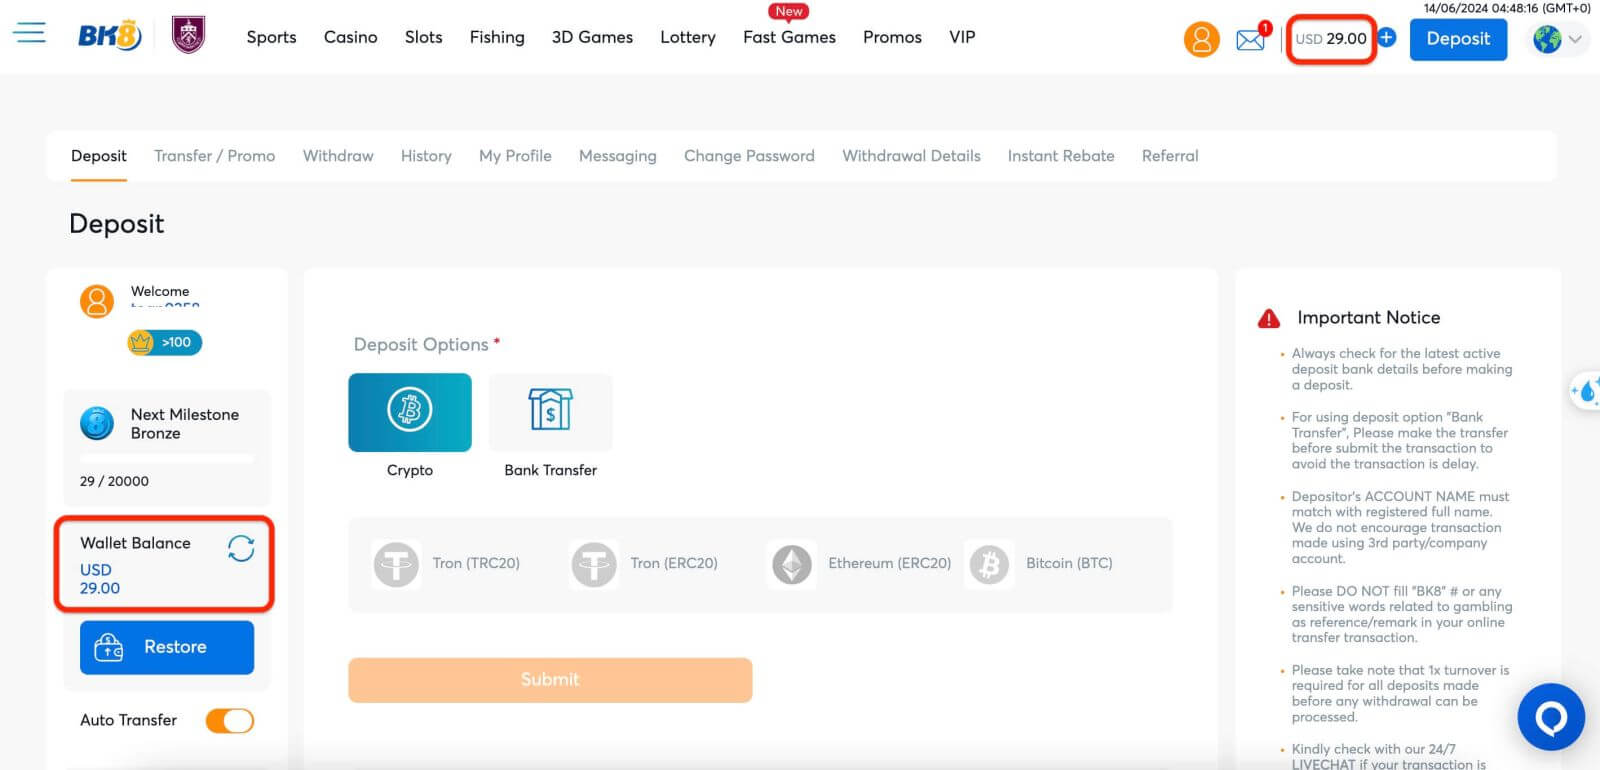Expand the language globe dropdown
The width and height of the screenshot is (1600, 770).
coord(1559,39)
